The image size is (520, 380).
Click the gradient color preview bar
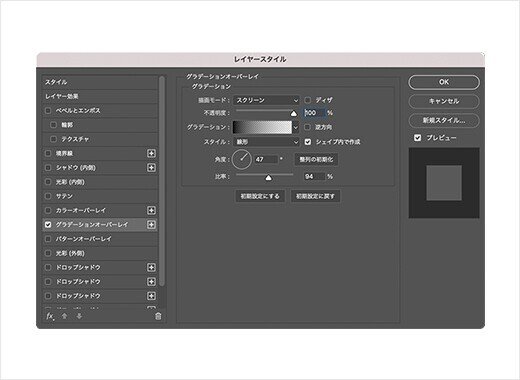[x=262, y=127]
